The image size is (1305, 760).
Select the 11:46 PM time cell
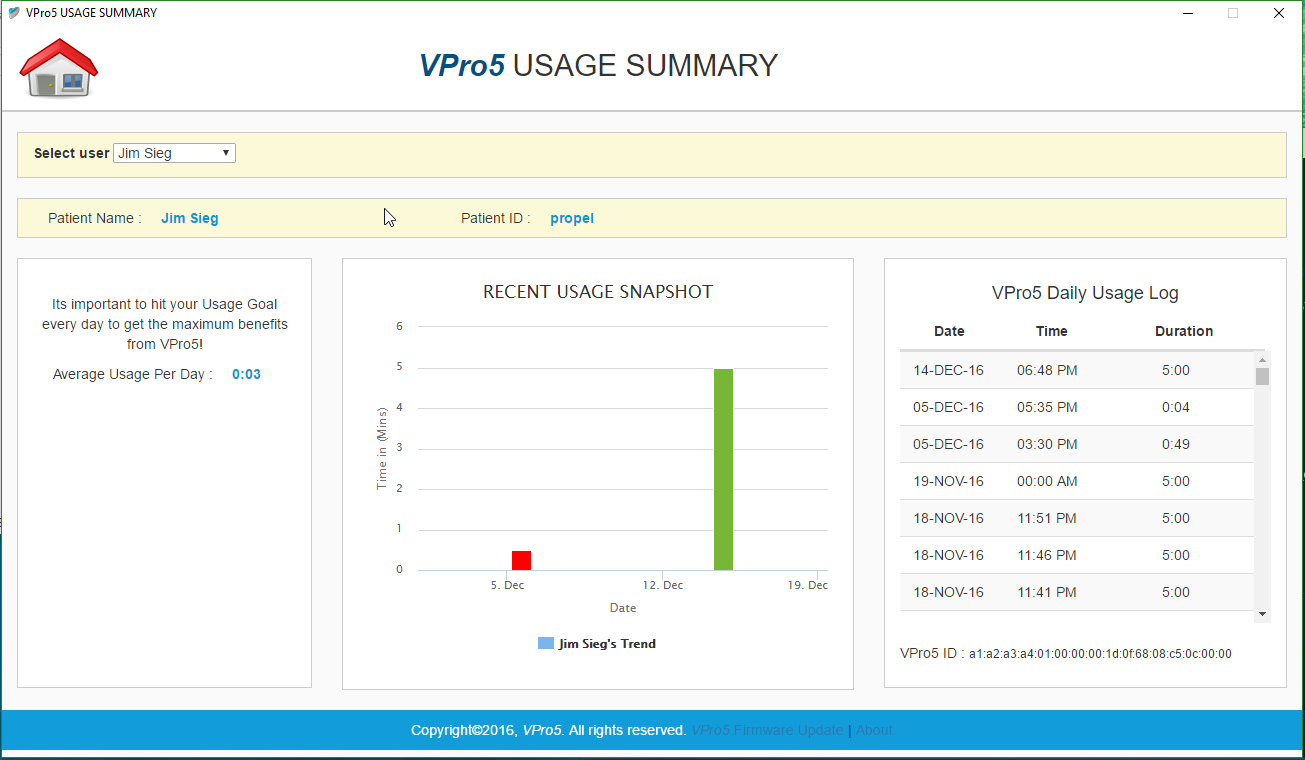[1047, 555]
